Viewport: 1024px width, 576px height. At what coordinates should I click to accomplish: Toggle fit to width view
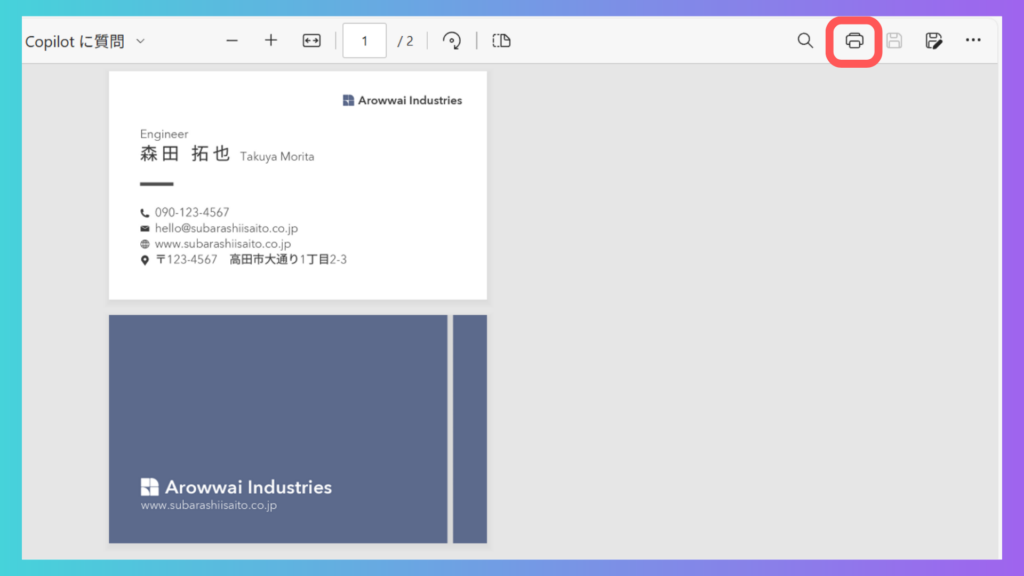pyautogui.click(x=311, y=41)
